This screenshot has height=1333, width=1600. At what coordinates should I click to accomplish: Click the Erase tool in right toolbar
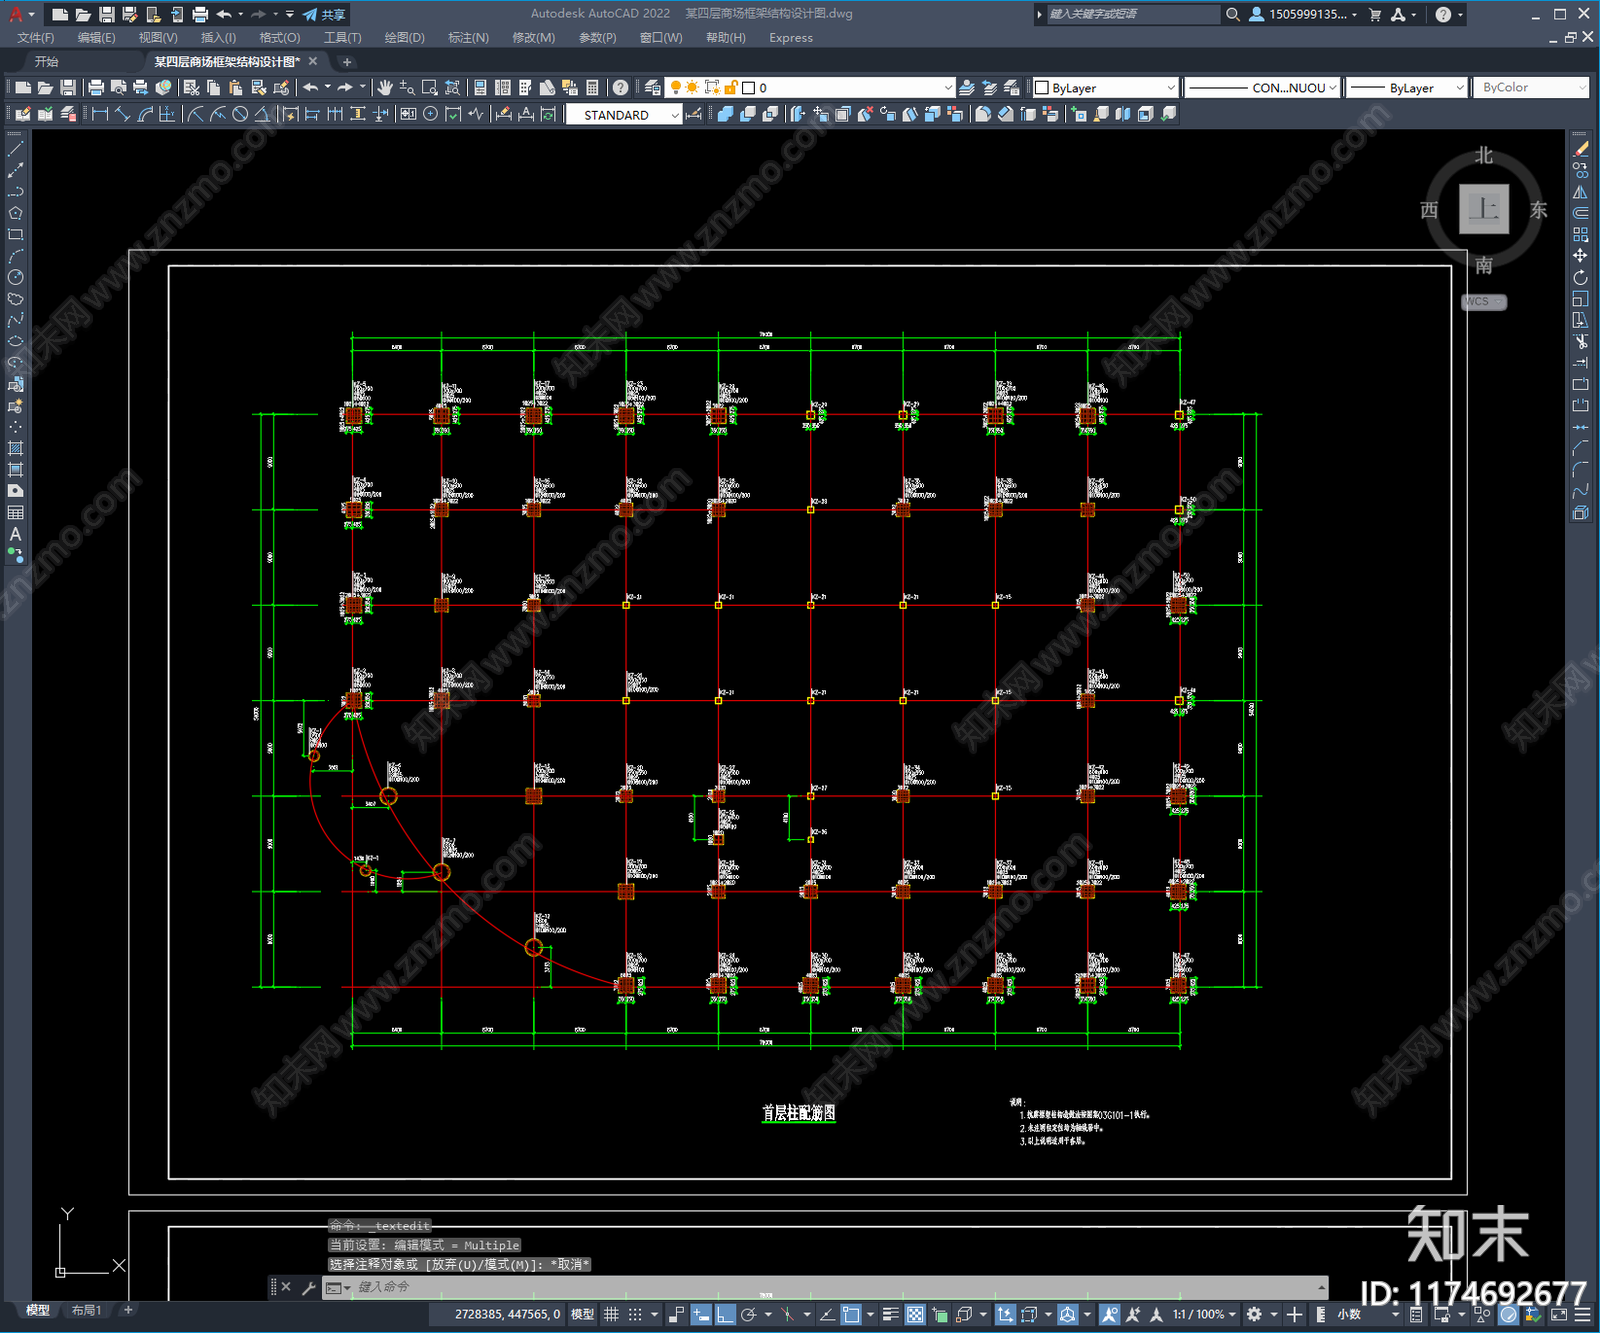click(1580, 149)
